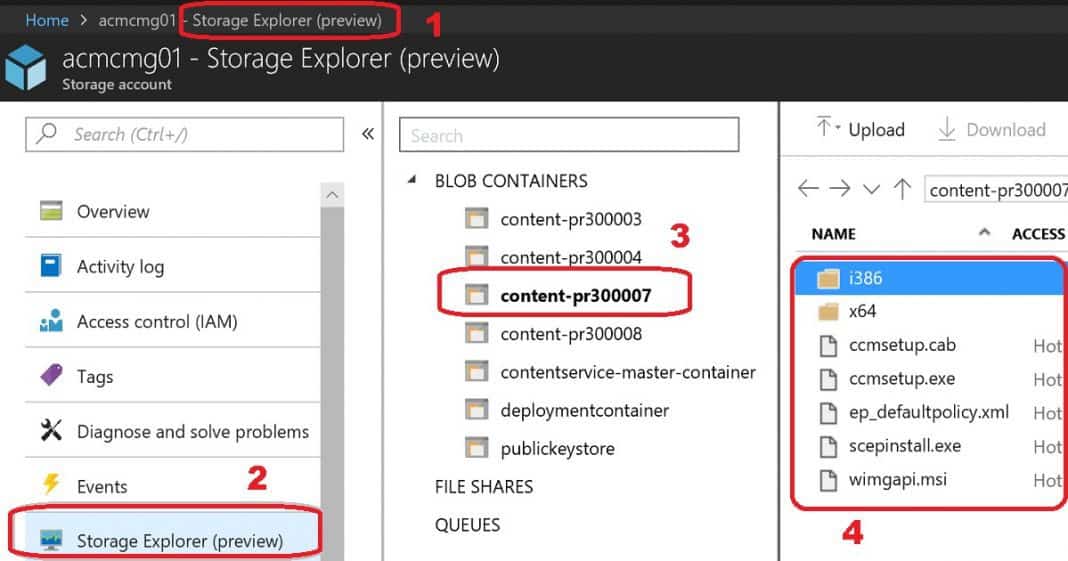
Task: Click the purple Tags icon
Action: click(x=51, y=374)
